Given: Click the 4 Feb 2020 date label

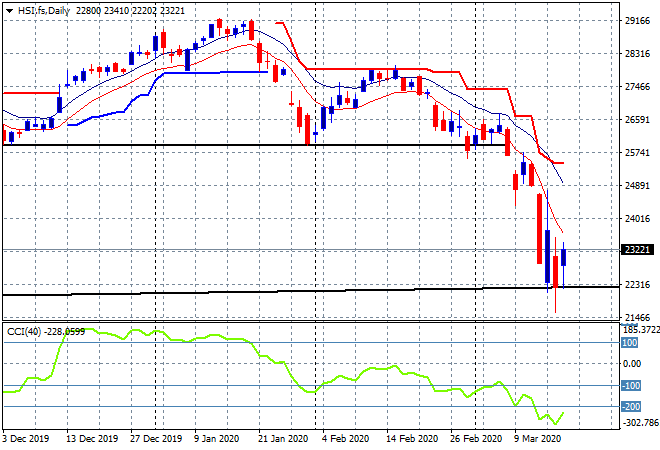Looking at the screenshot, I should pyautogui.click(x=346, y=439).
